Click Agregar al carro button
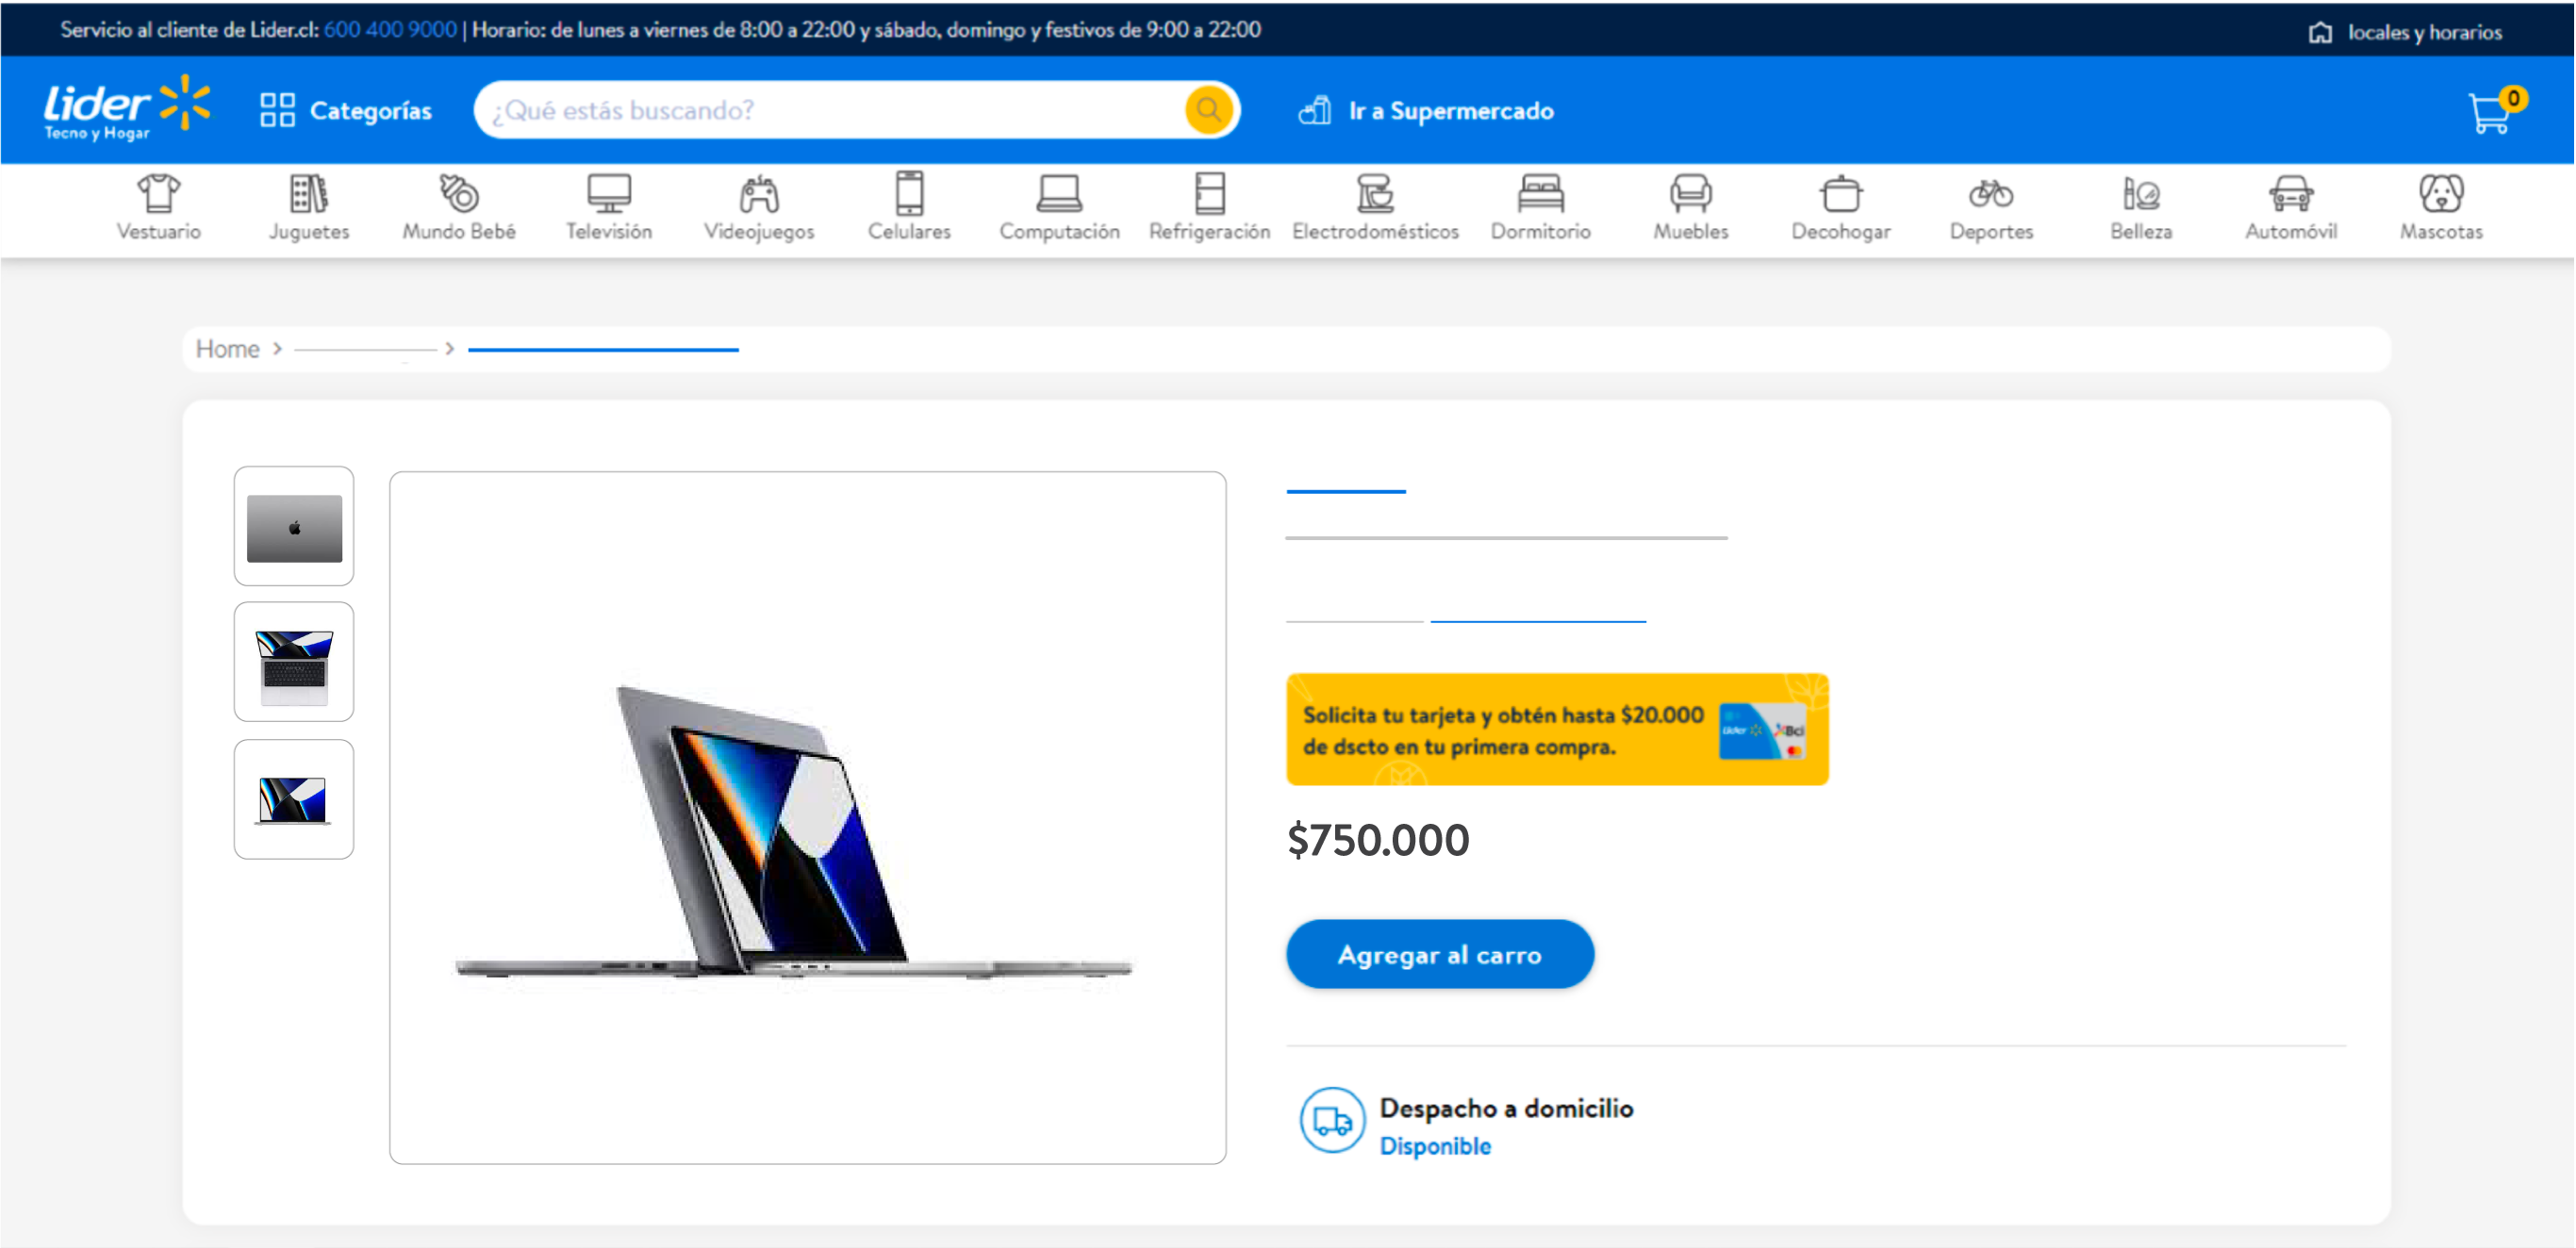 click(1439, 954)
